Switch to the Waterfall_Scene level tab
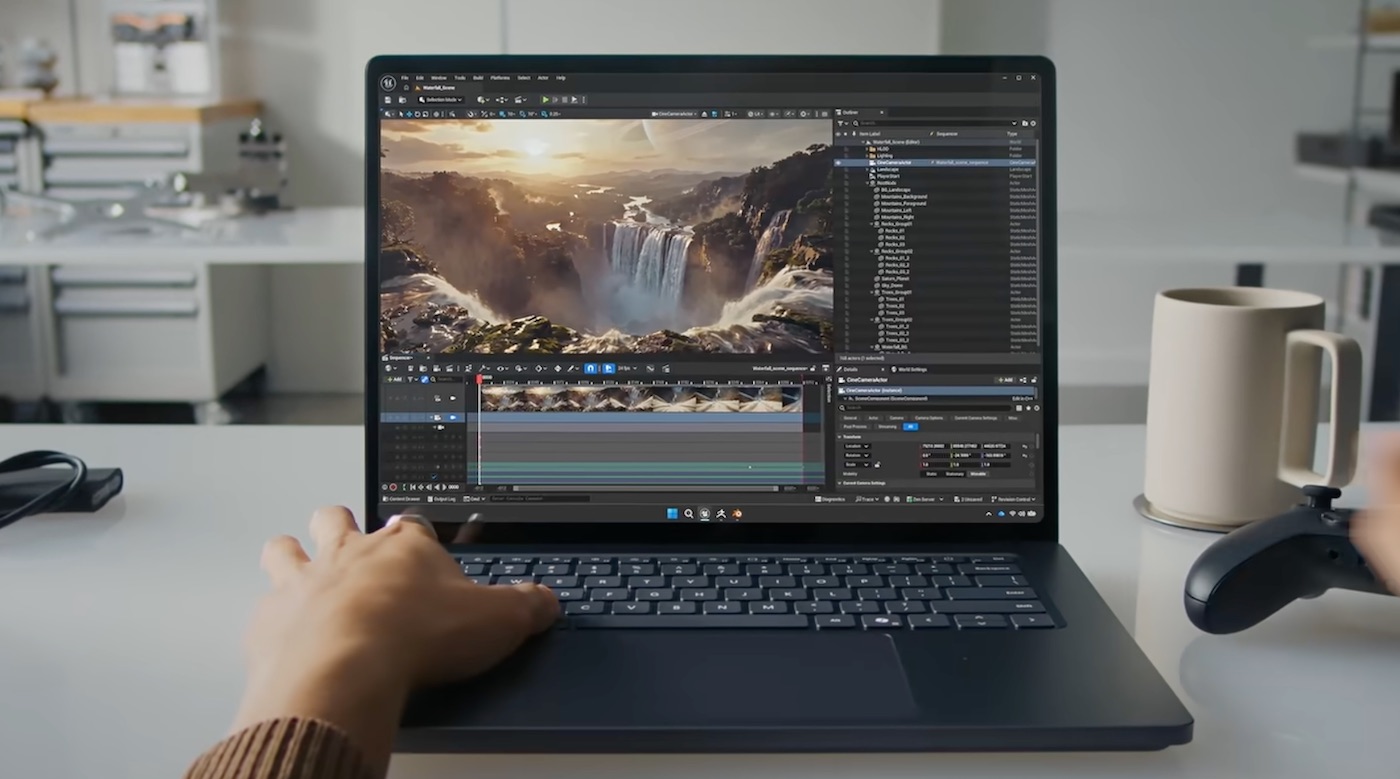The image size is (1400, 779). (435, 88)
